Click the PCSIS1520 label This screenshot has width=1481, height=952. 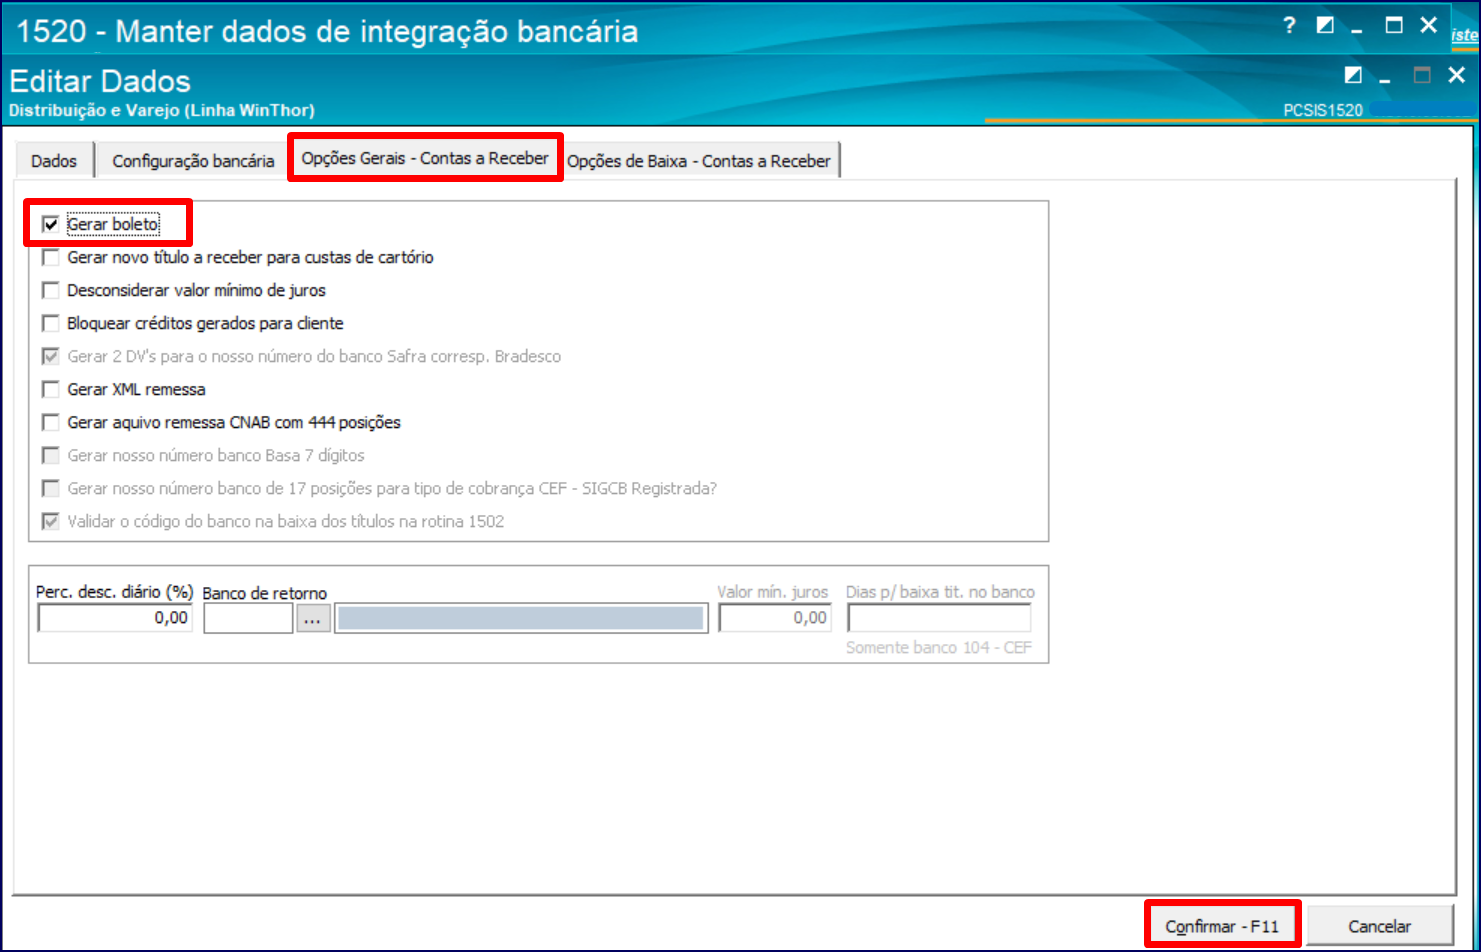point(1323,110)
